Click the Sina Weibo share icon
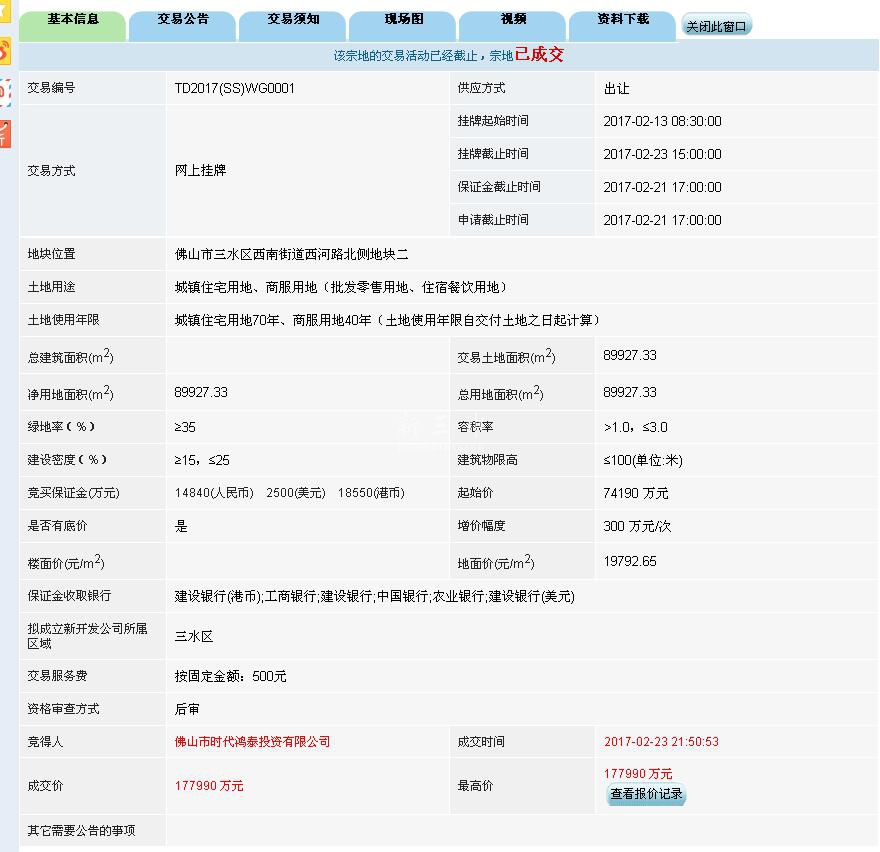880x852 pixels. point(5,50)
